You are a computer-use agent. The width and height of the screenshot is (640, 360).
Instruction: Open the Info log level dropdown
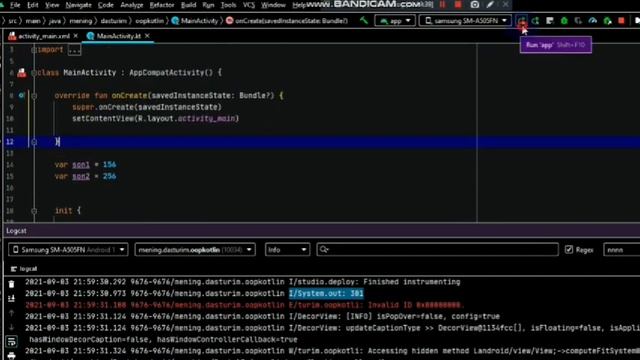click(x=287, y=249)
